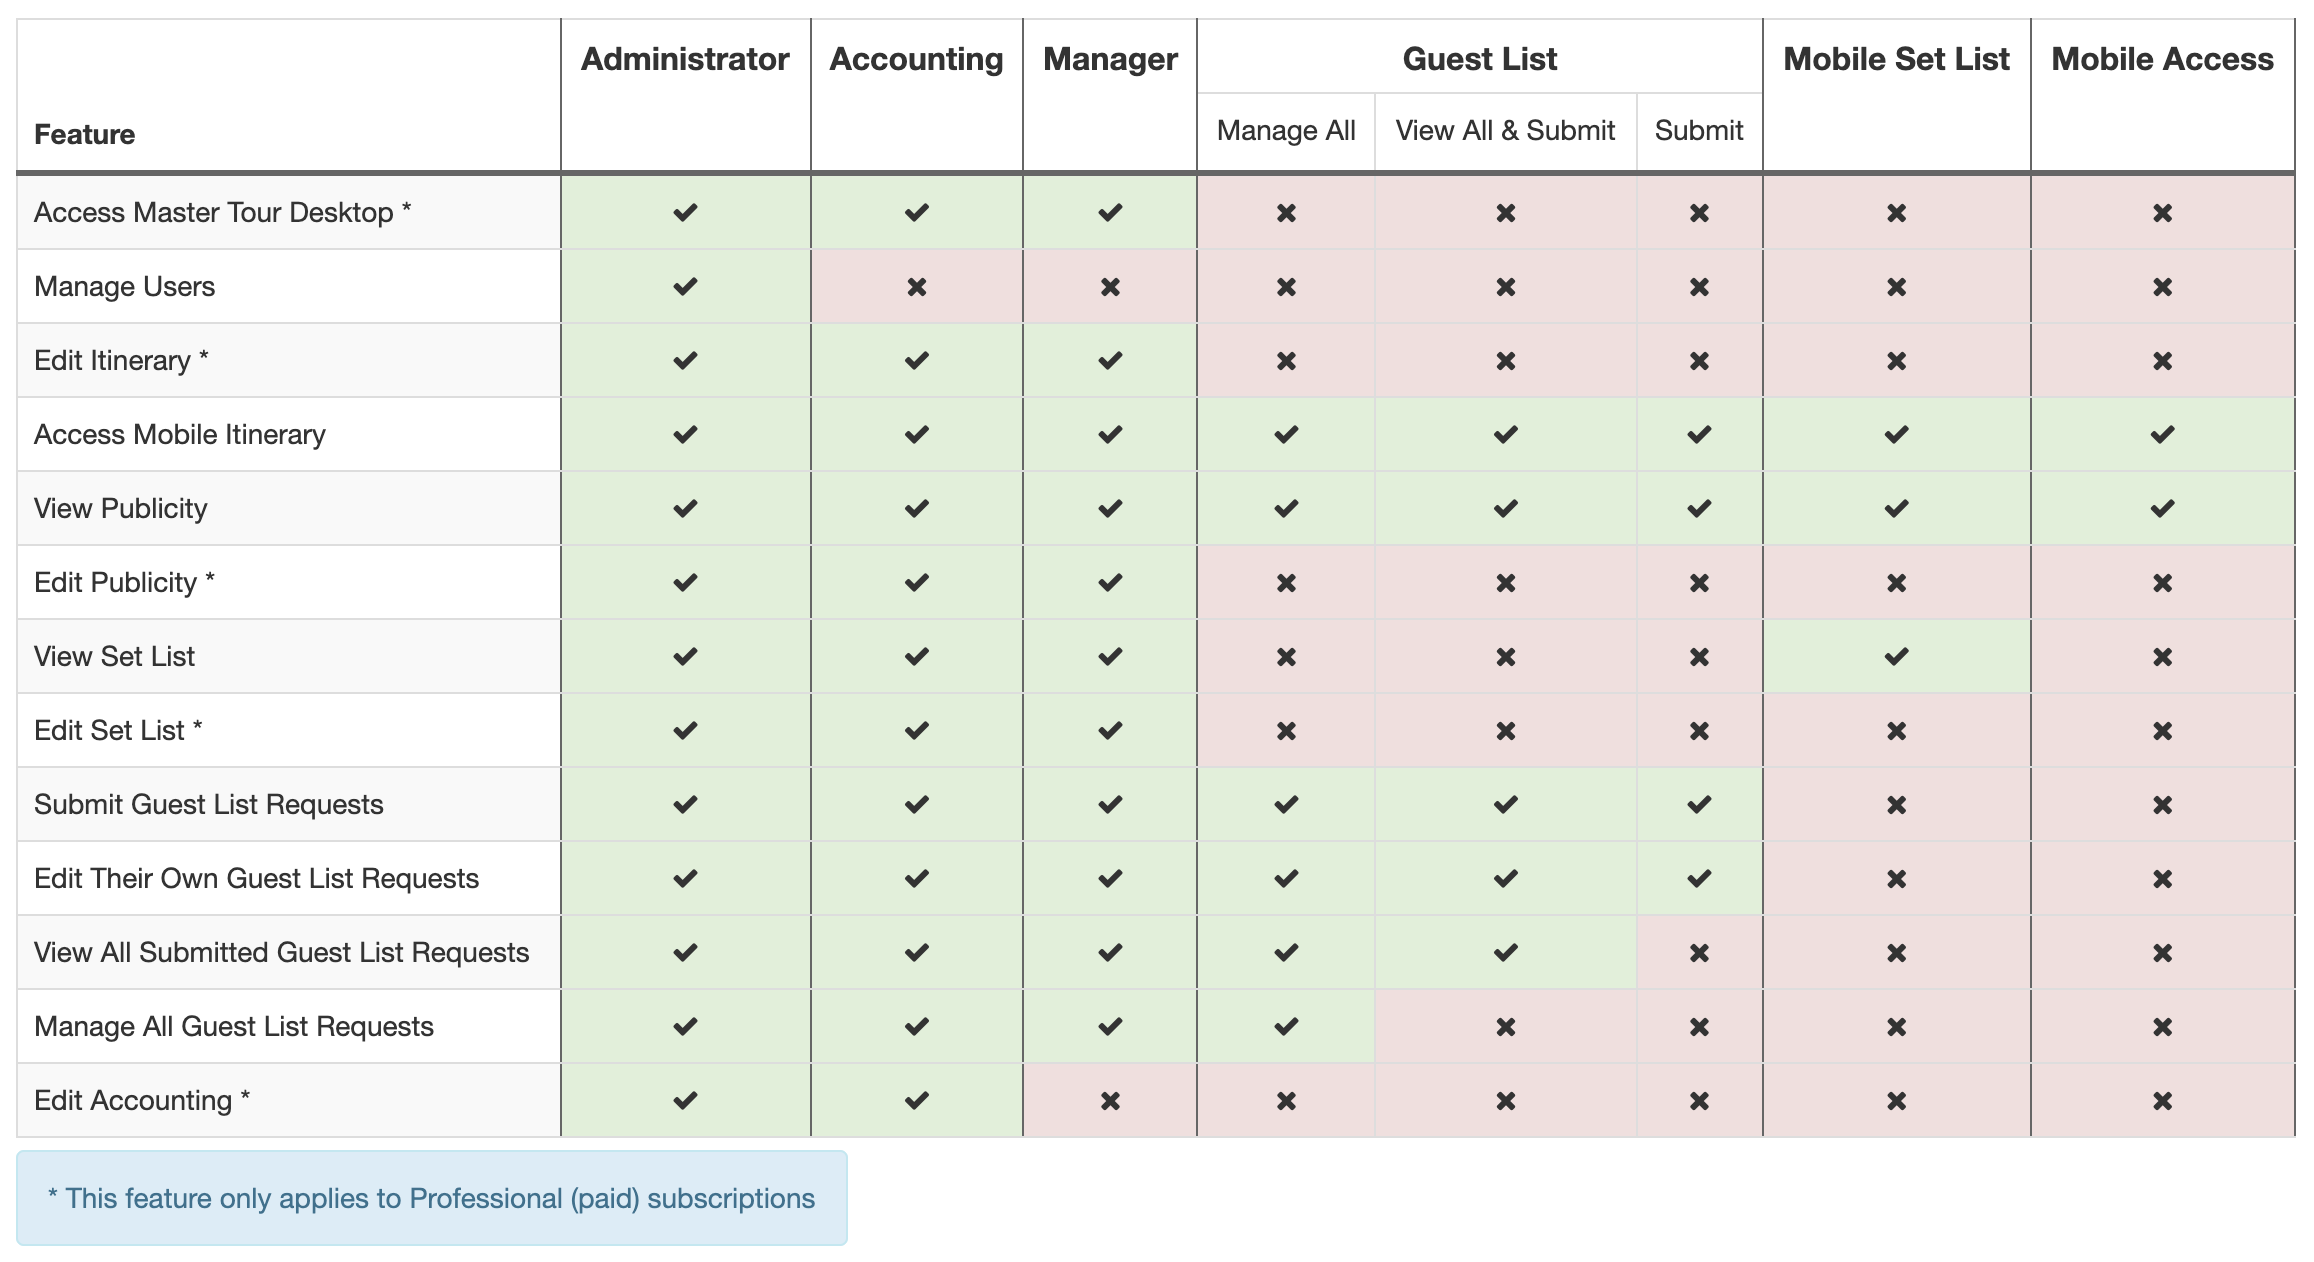2314x1262 pixels.
Task: Click X for Manager Edit Accounting
Action: 1110,1101
